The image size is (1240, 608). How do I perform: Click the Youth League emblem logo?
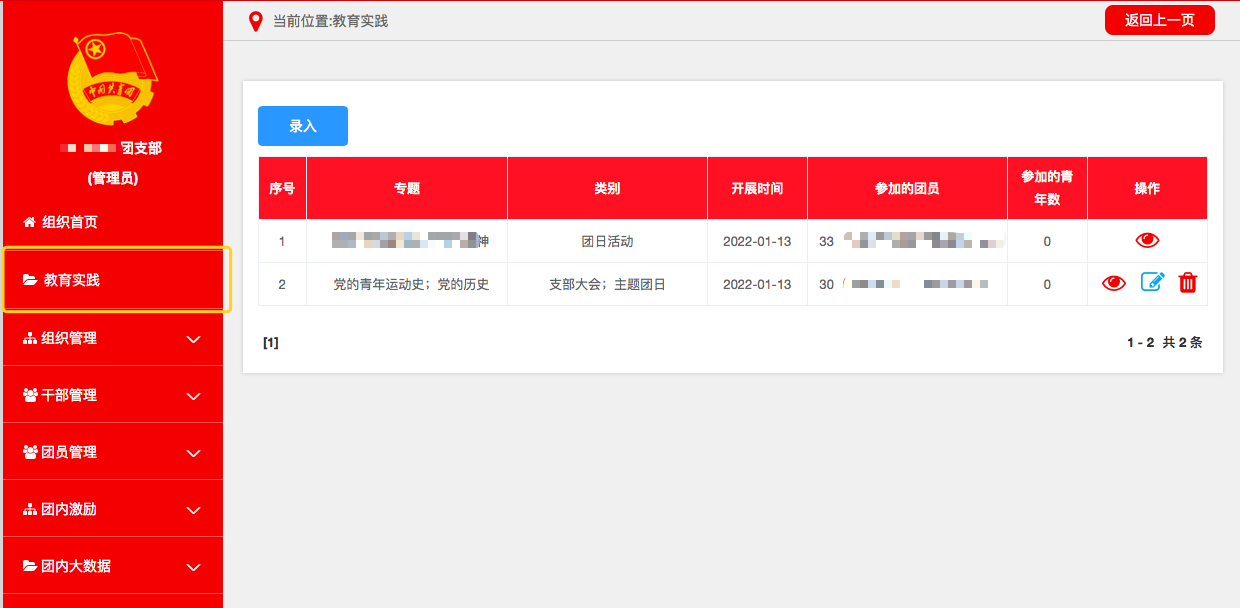pyautogui.click(x=113, y=79)
